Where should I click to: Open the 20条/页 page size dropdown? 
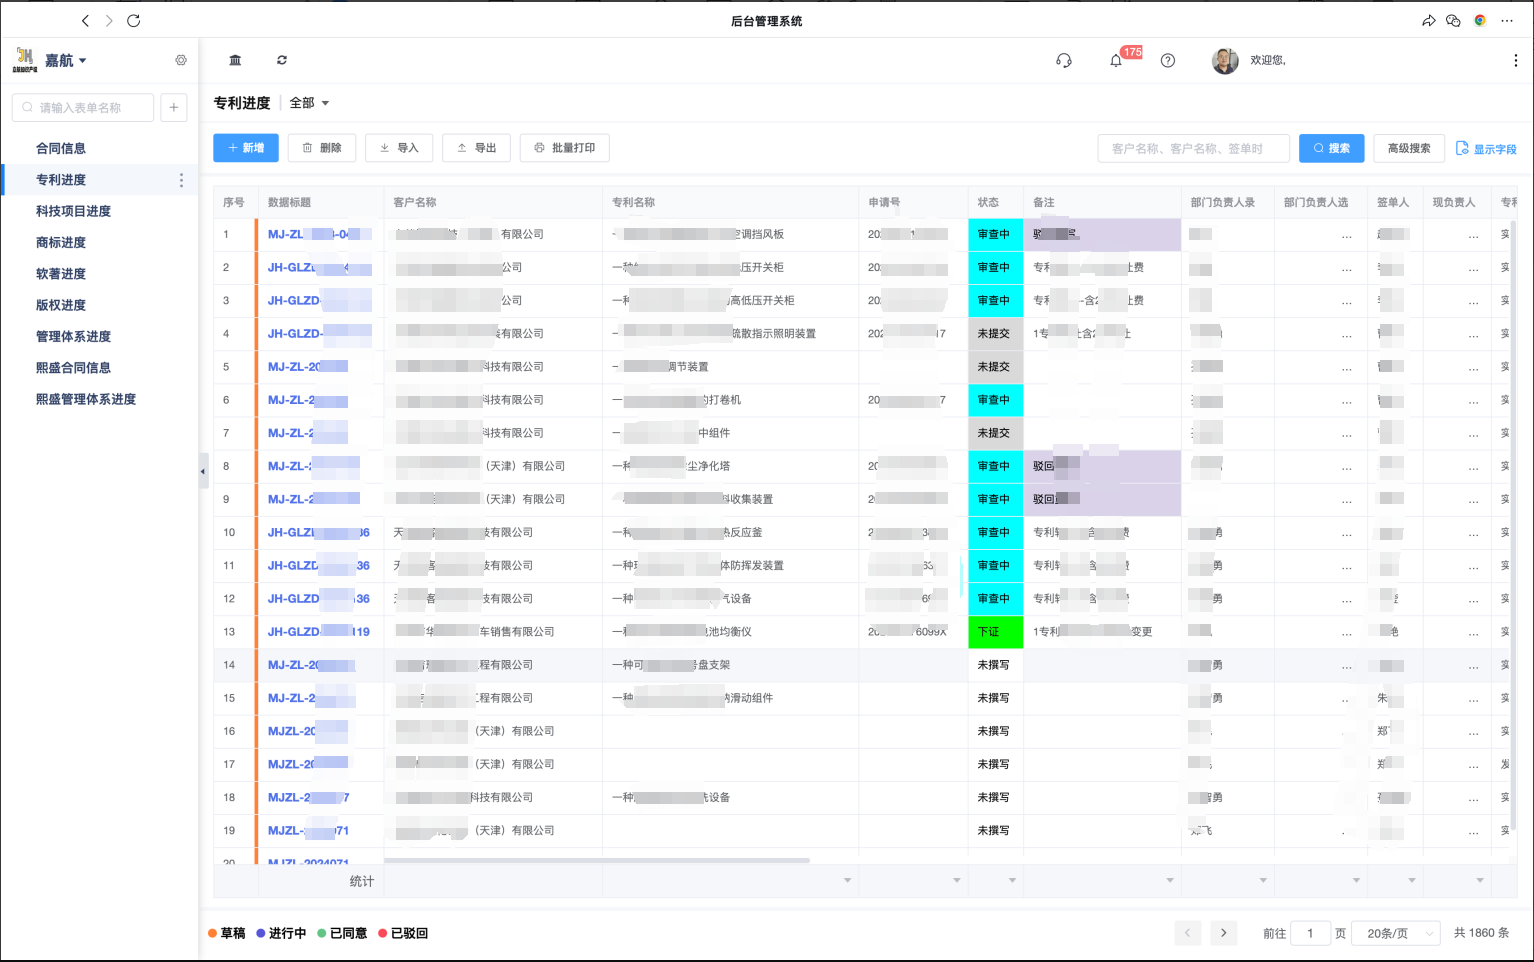pyautogui.click(x=1396, y=933)
